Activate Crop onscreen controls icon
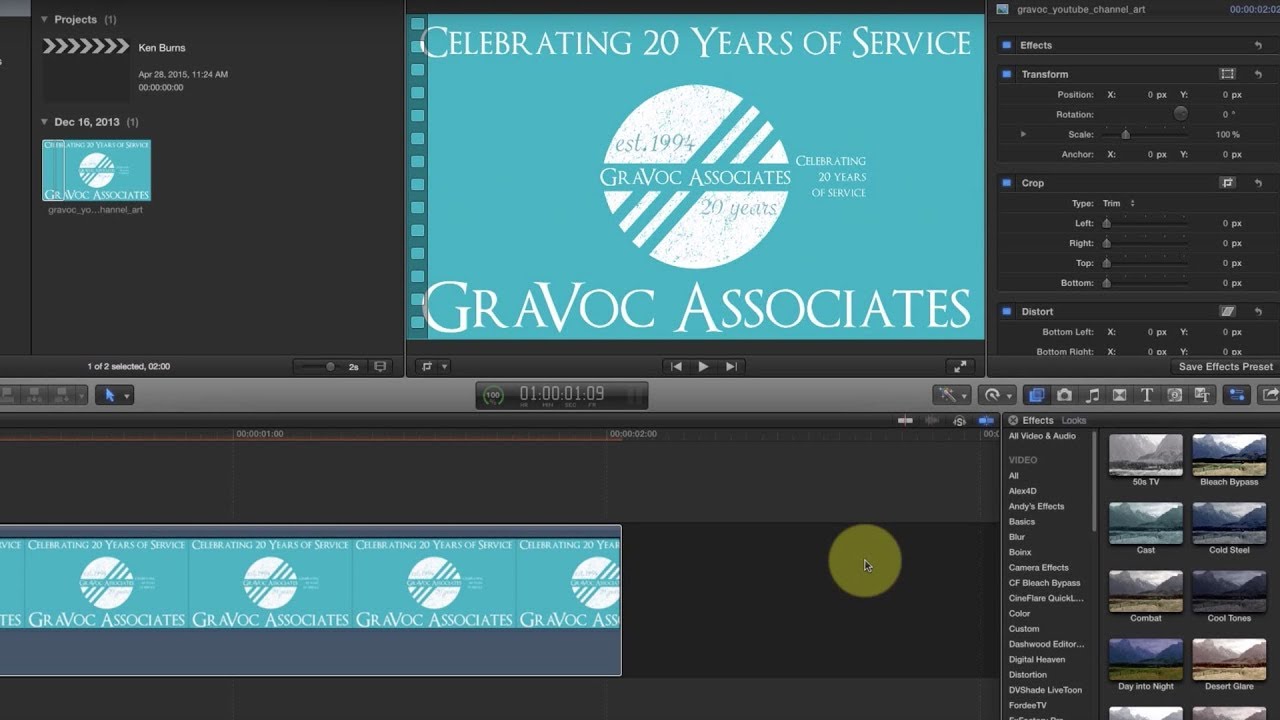The image size is (1280, 720). [x=1228, y=183]
